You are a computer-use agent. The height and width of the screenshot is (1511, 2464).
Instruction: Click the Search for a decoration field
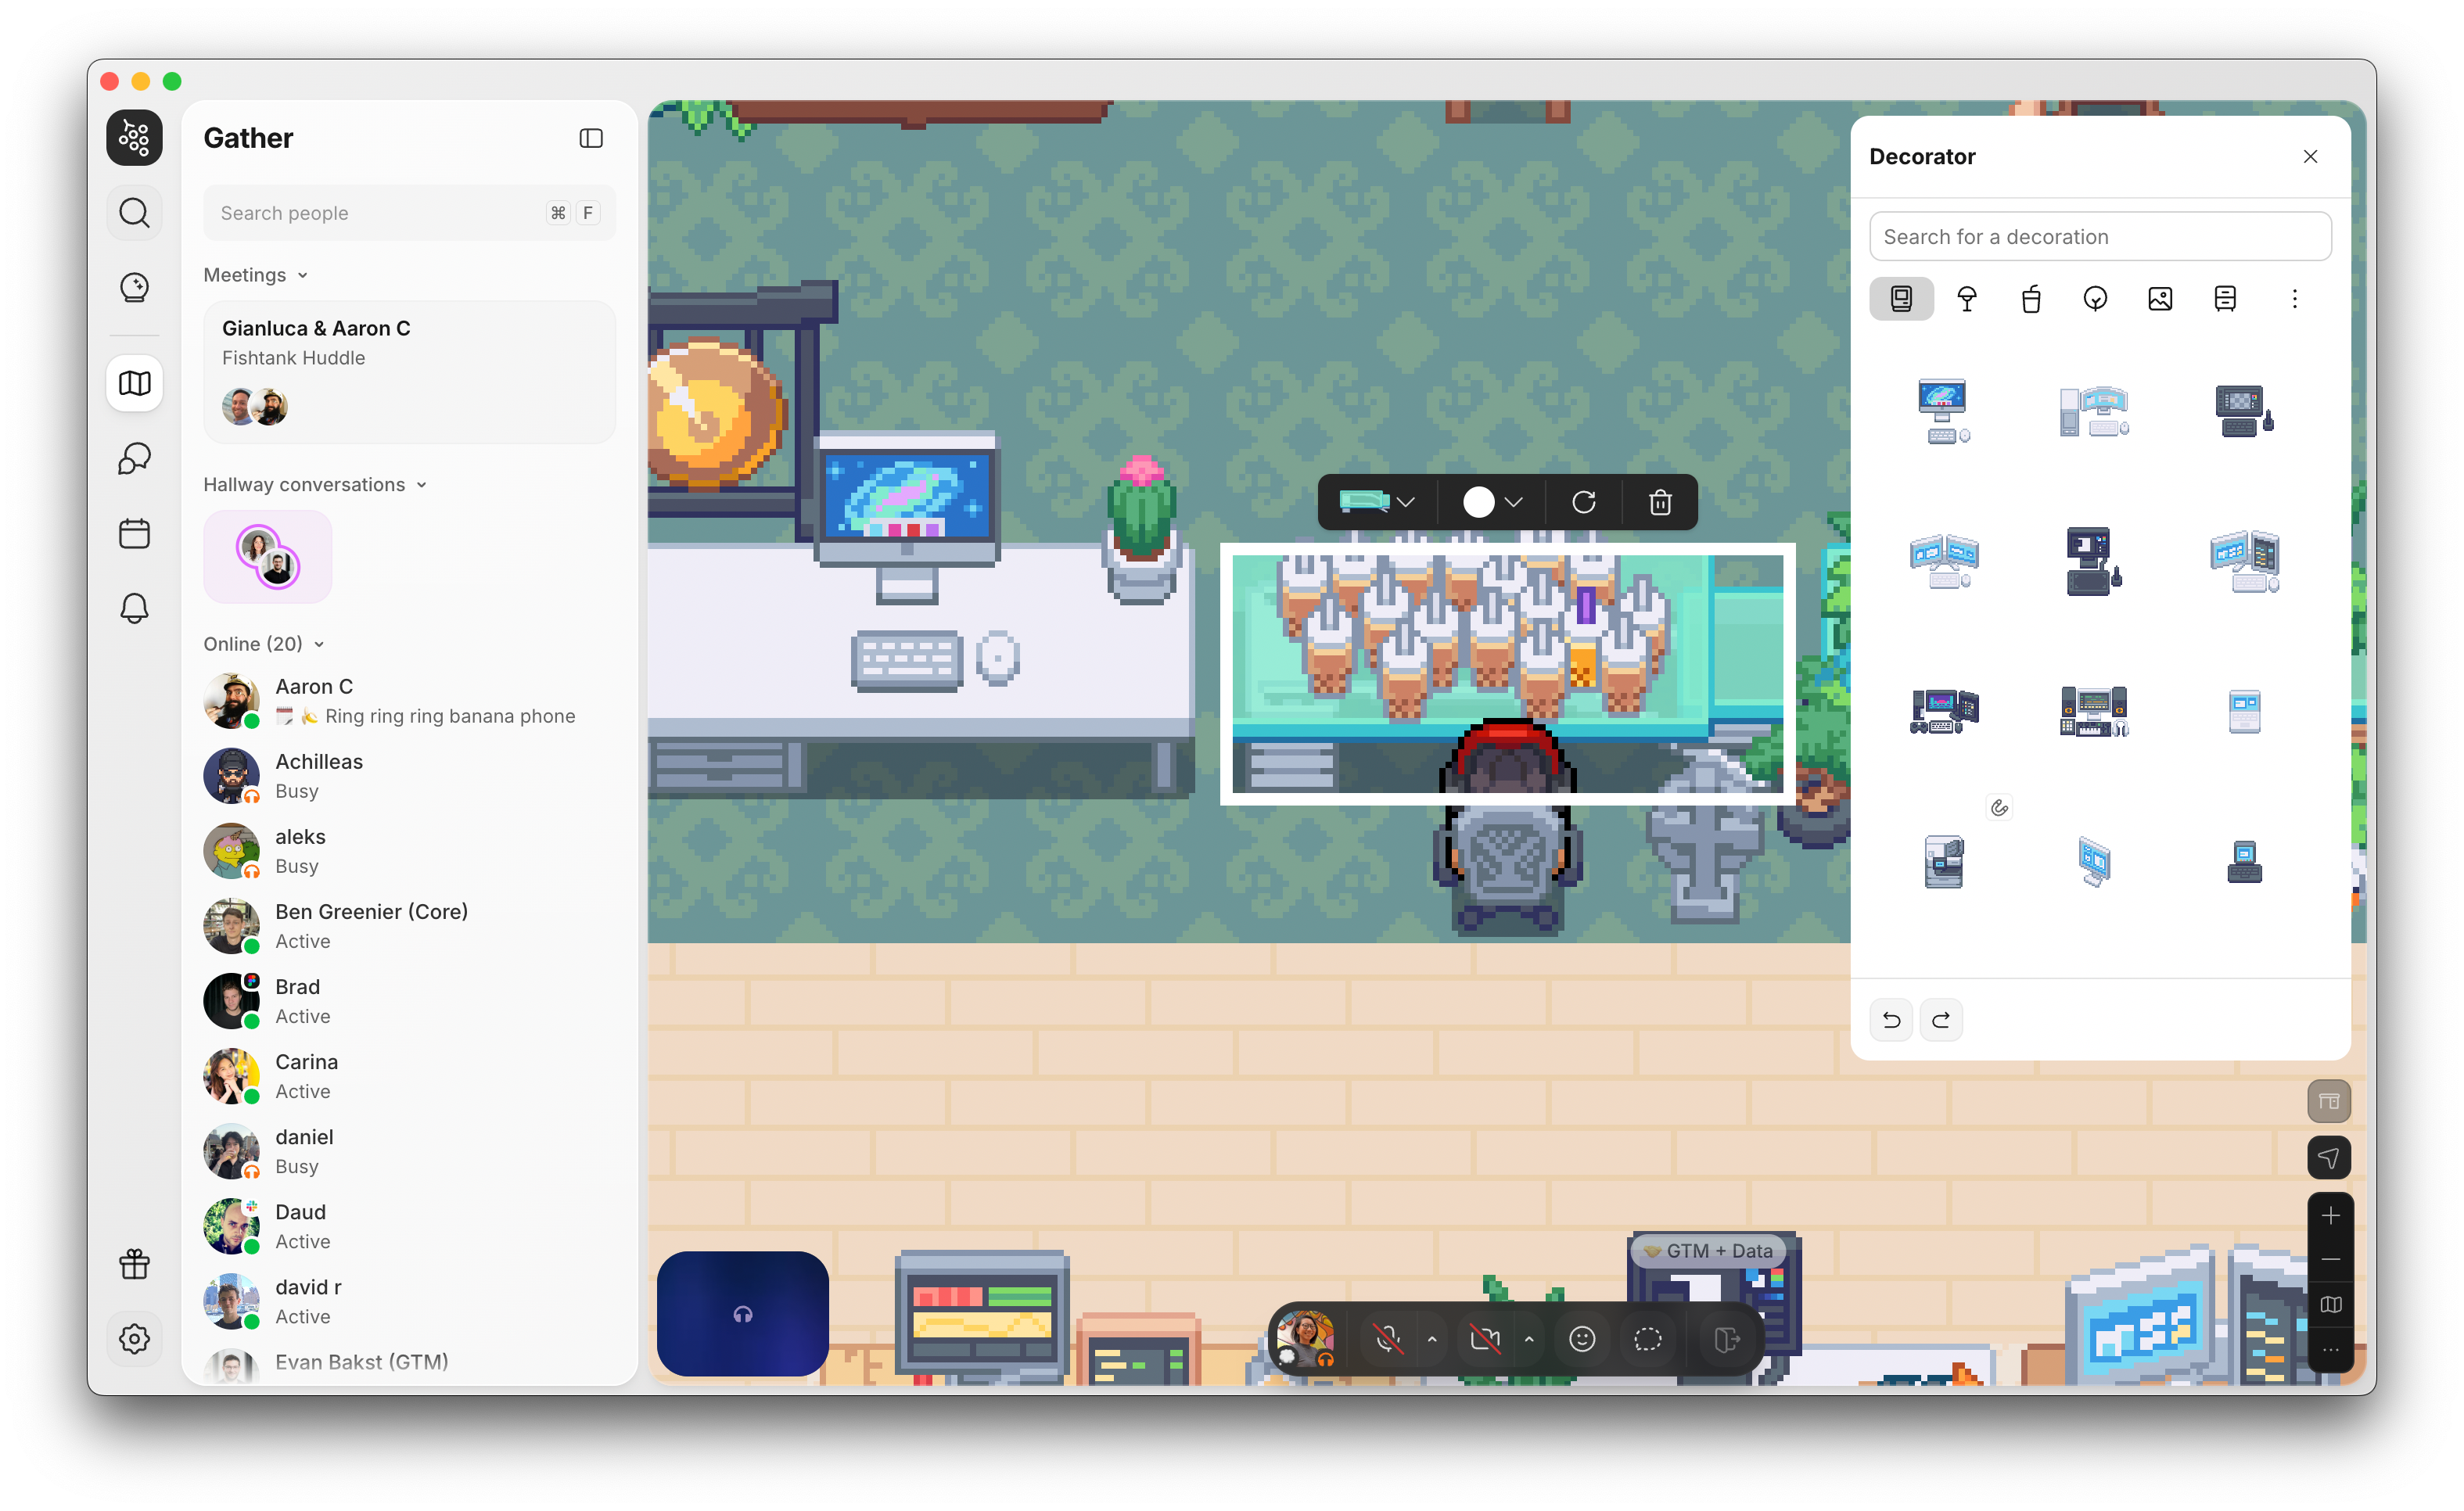2099,237
